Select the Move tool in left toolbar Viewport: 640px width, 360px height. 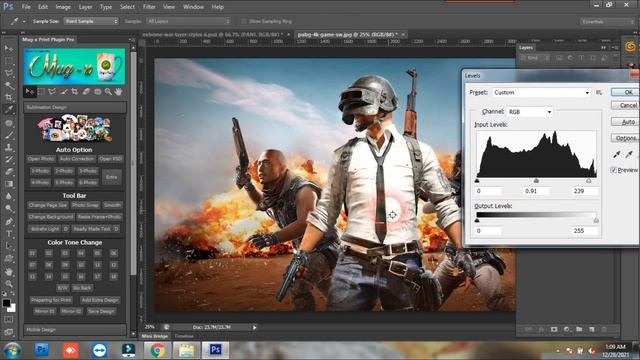pos(9,49)
